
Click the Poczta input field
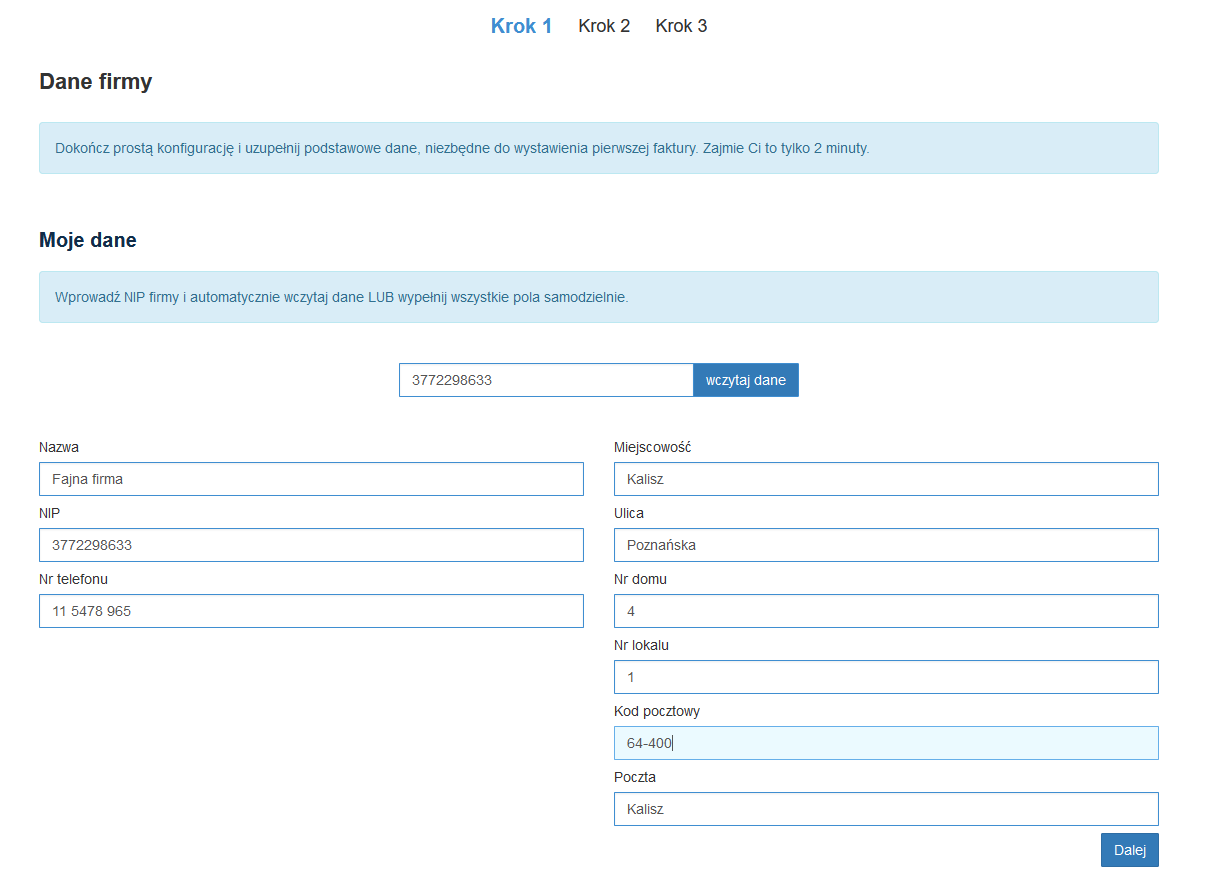(x=886, y=809)
